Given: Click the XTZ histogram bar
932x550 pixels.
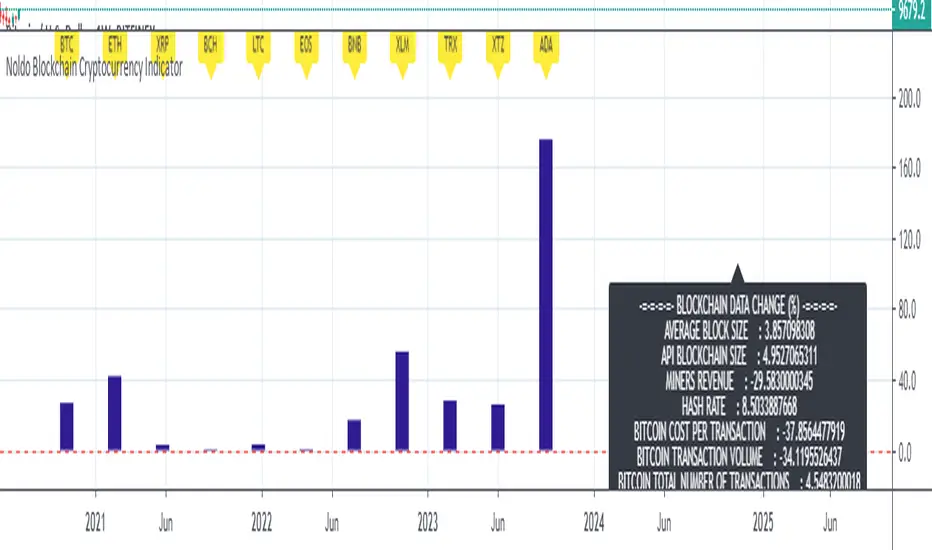Looking at the screenshot, I should click(x=498, y=428).
